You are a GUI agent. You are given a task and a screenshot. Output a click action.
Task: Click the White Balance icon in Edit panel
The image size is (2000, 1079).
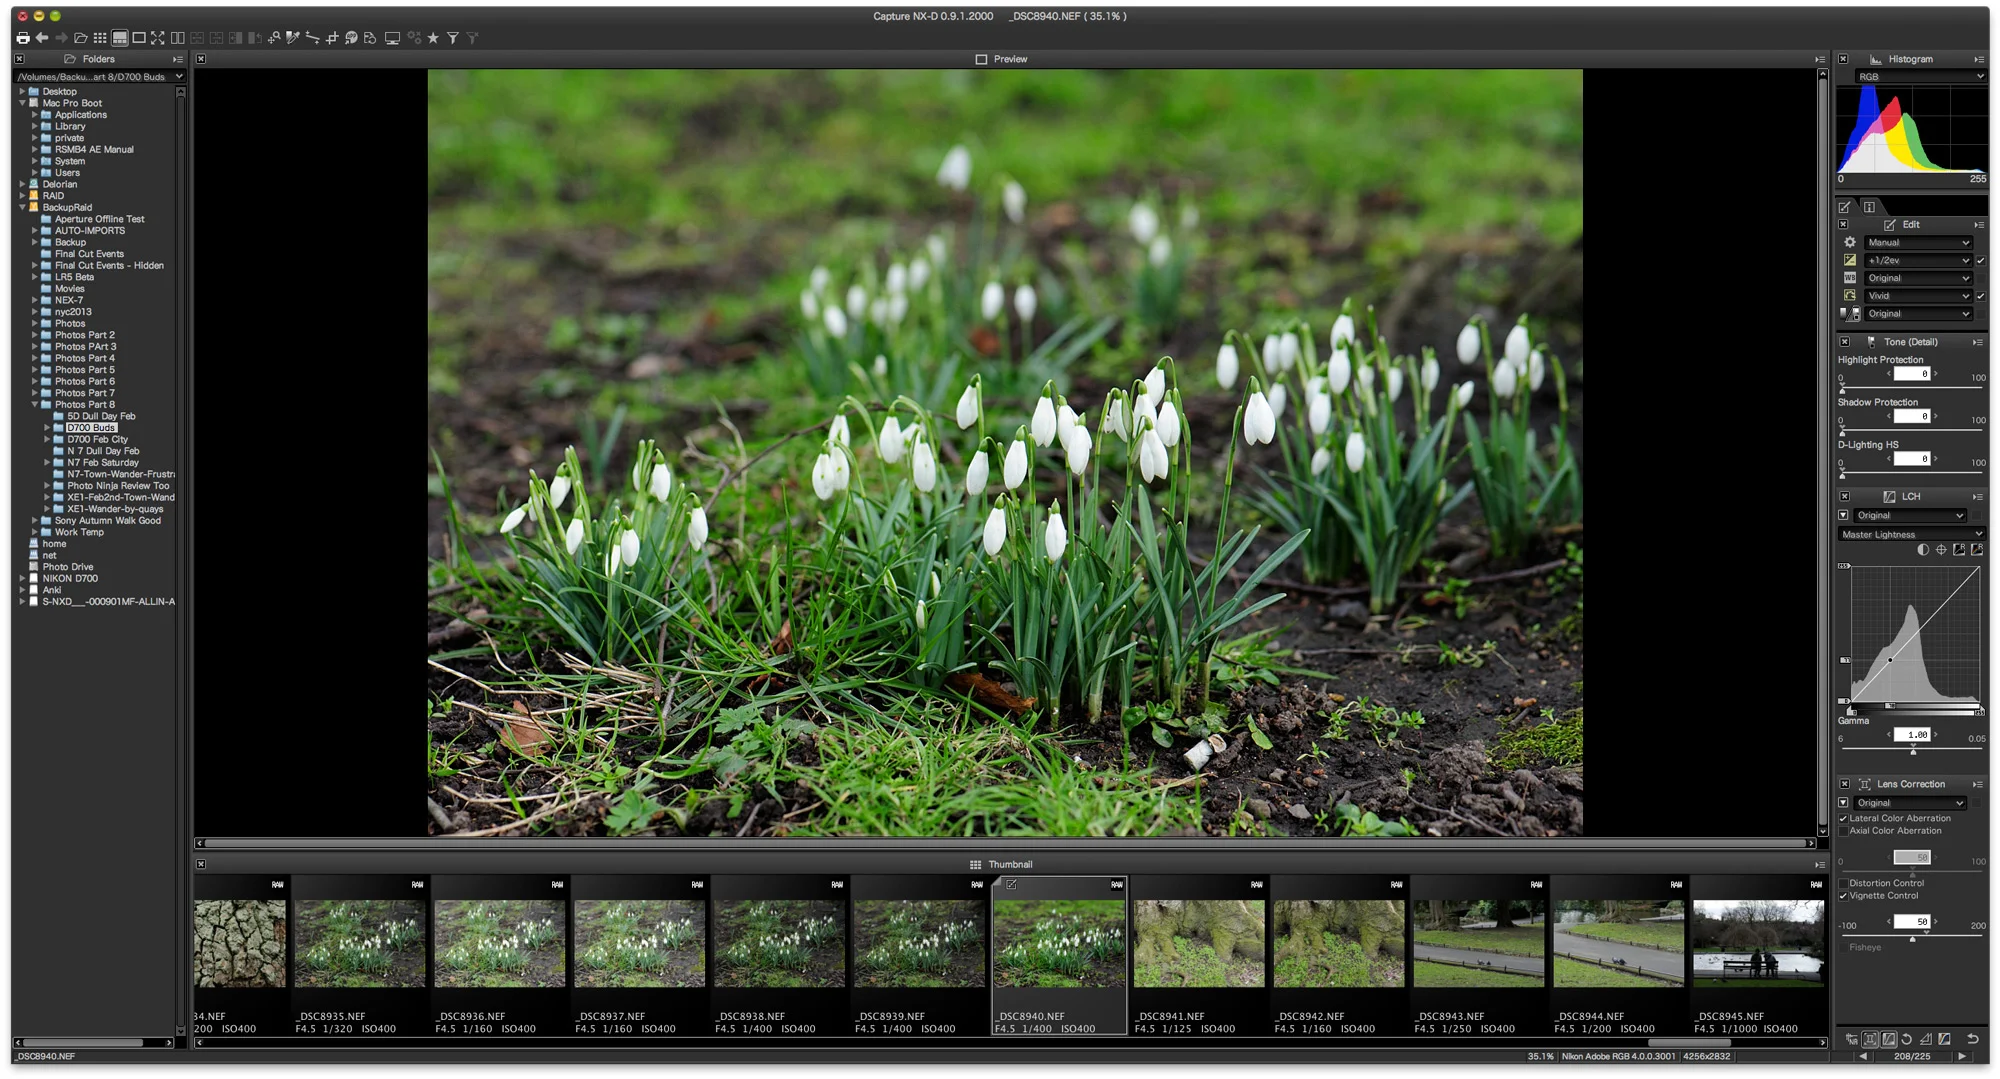coord(1850,278)
